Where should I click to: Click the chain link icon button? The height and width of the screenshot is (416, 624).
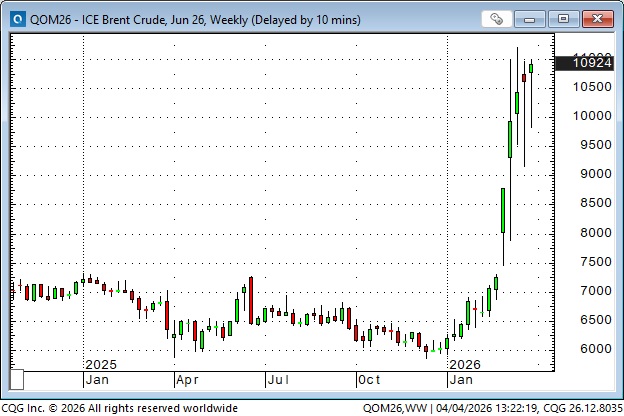point(497,18)
